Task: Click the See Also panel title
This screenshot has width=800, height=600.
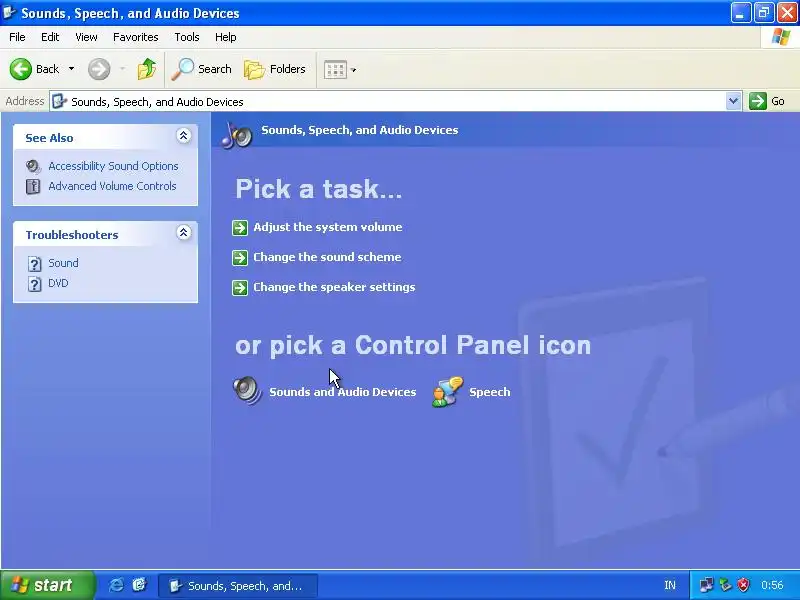Action: point(49,138)
